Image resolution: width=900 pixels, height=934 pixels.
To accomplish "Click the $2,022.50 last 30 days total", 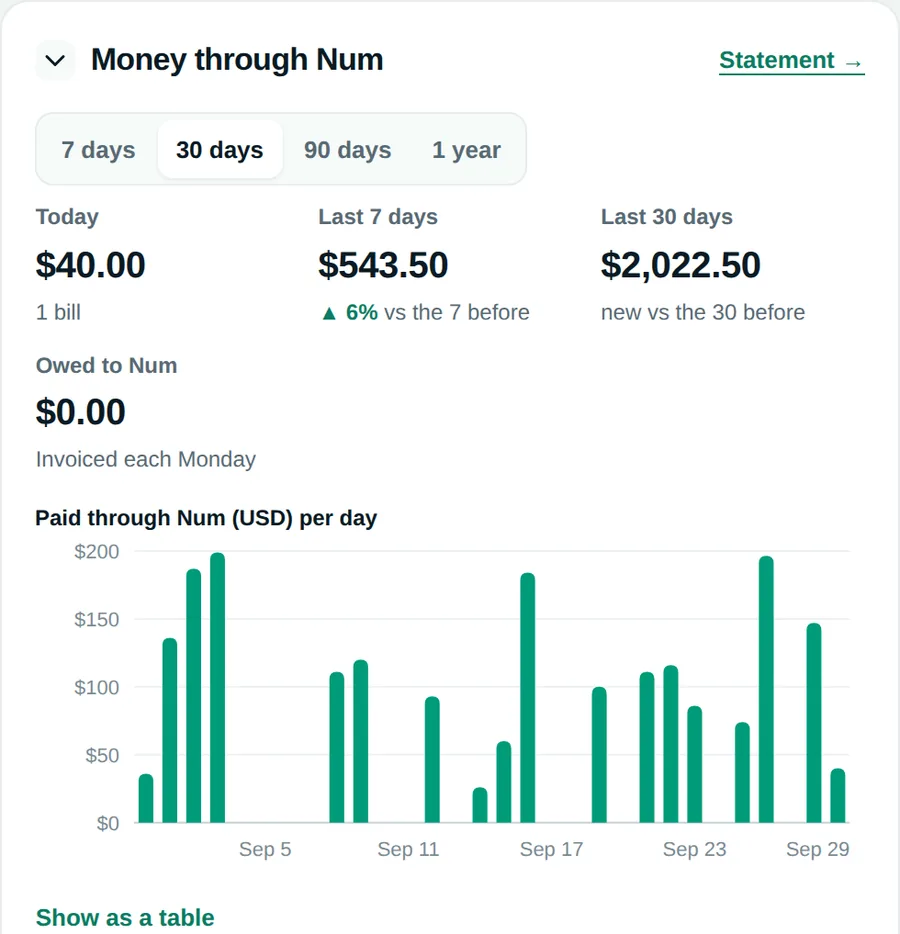I will coord(681,265).
